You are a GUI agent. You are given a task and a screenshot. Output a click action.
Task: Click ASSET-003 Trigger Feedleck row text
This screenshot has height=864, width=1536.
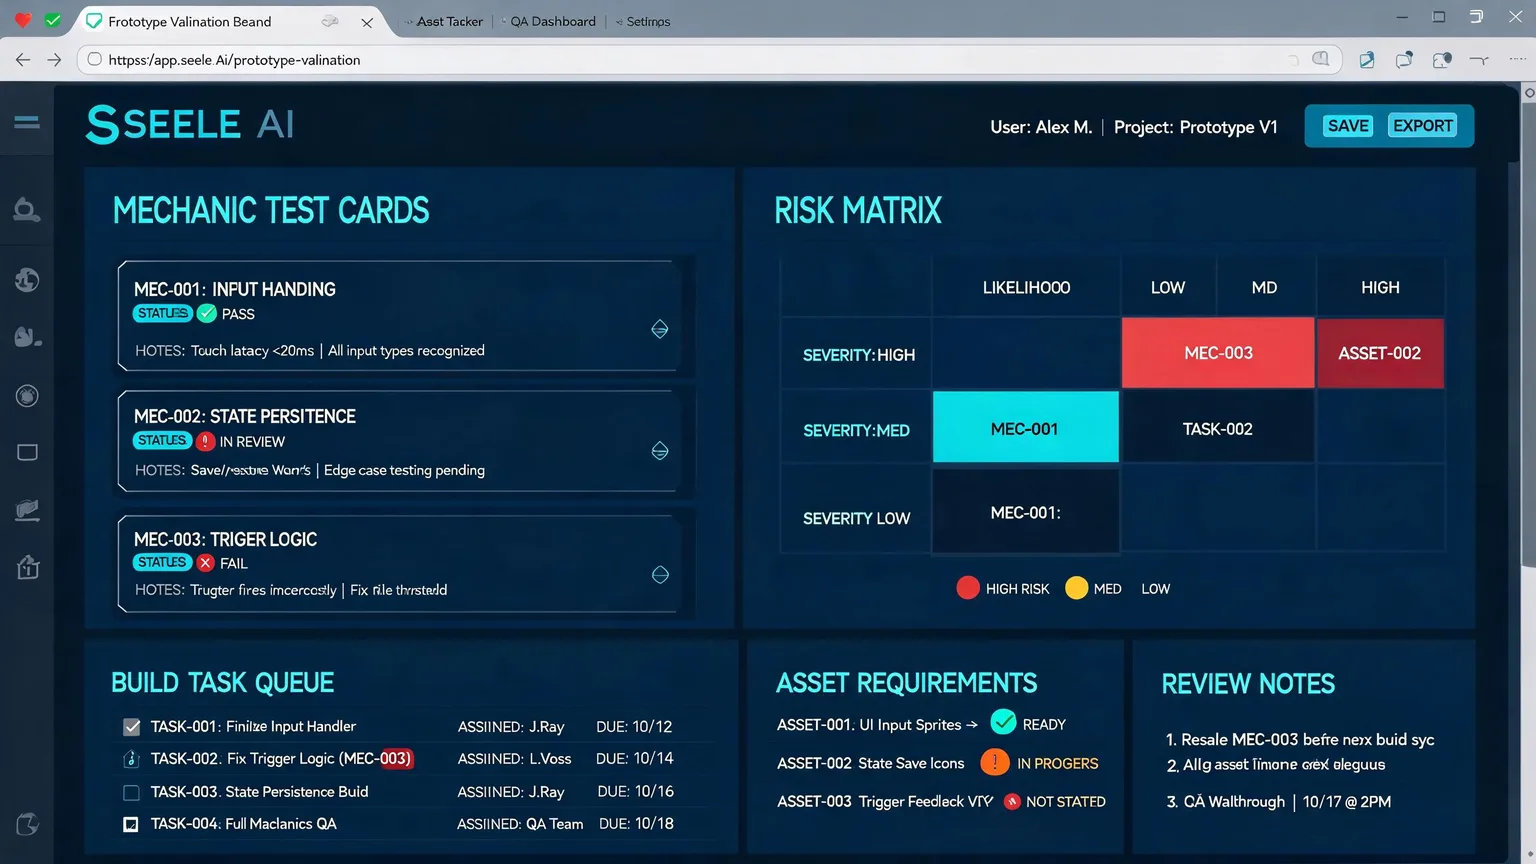[885, 802]
